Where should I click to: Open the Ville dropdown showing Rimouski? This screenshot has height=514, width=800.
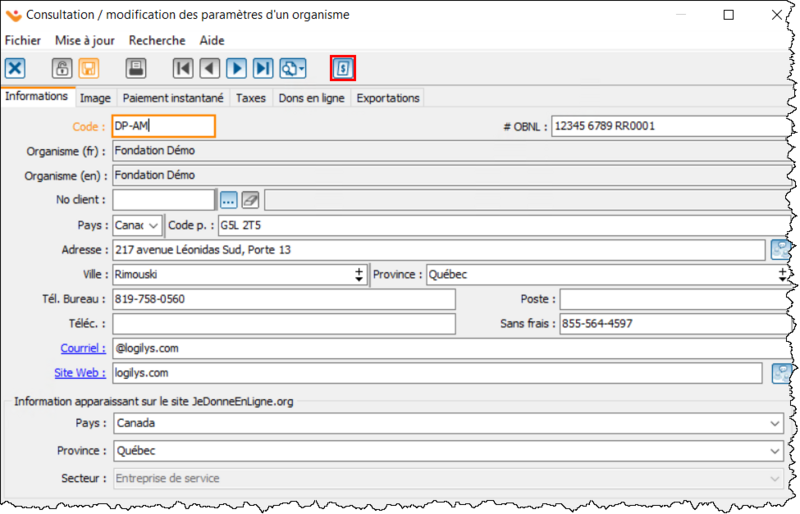(x=359, y=274)
